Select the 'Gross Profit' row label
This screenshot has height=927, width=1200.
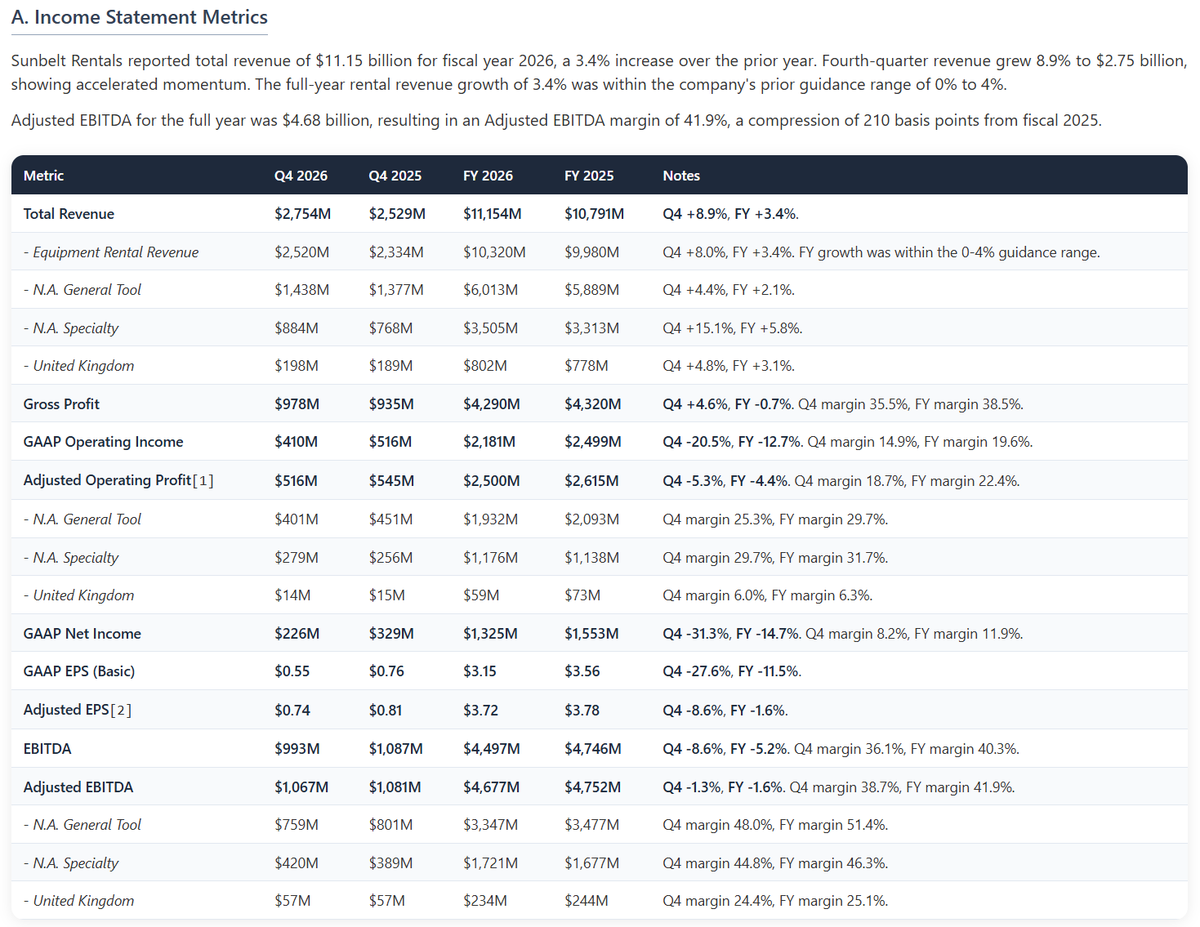pos(62,404)
